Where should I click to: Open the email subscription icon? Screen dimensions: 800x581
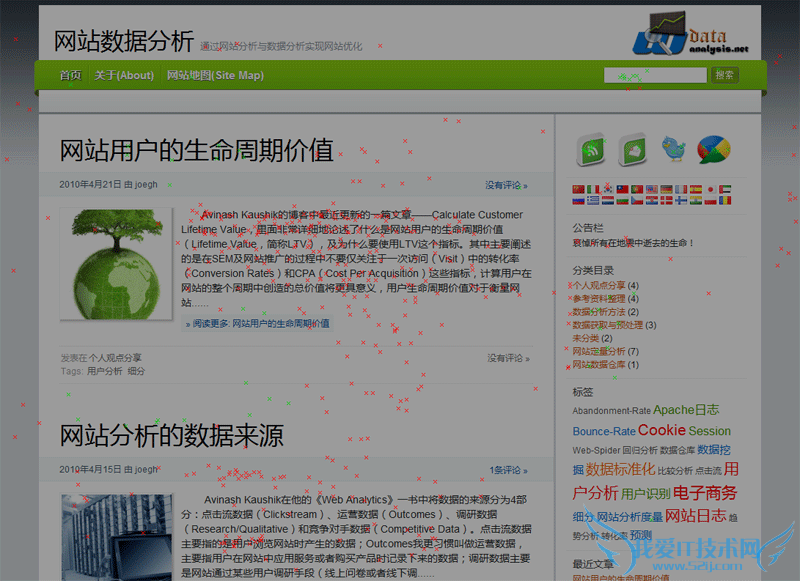pos(632,148)
